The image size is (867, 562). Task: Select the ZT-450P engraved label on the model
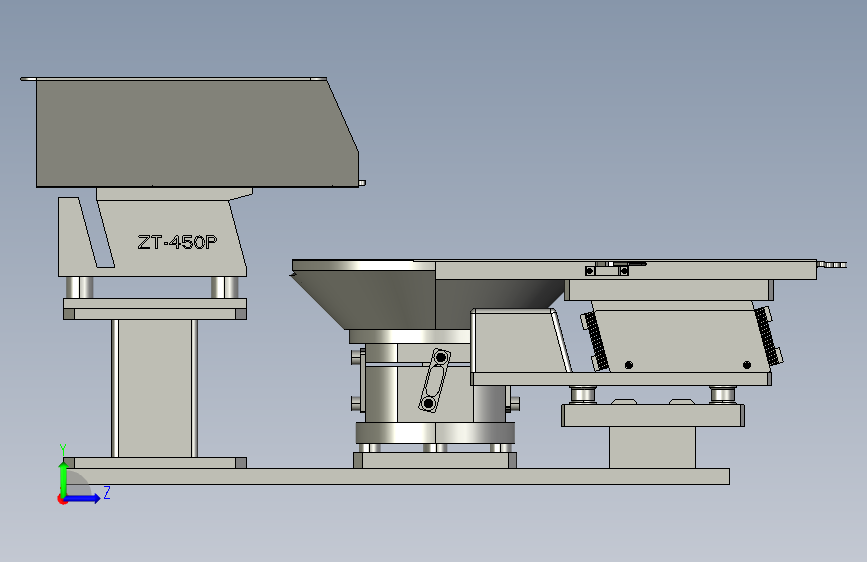[x=177, y=242]
